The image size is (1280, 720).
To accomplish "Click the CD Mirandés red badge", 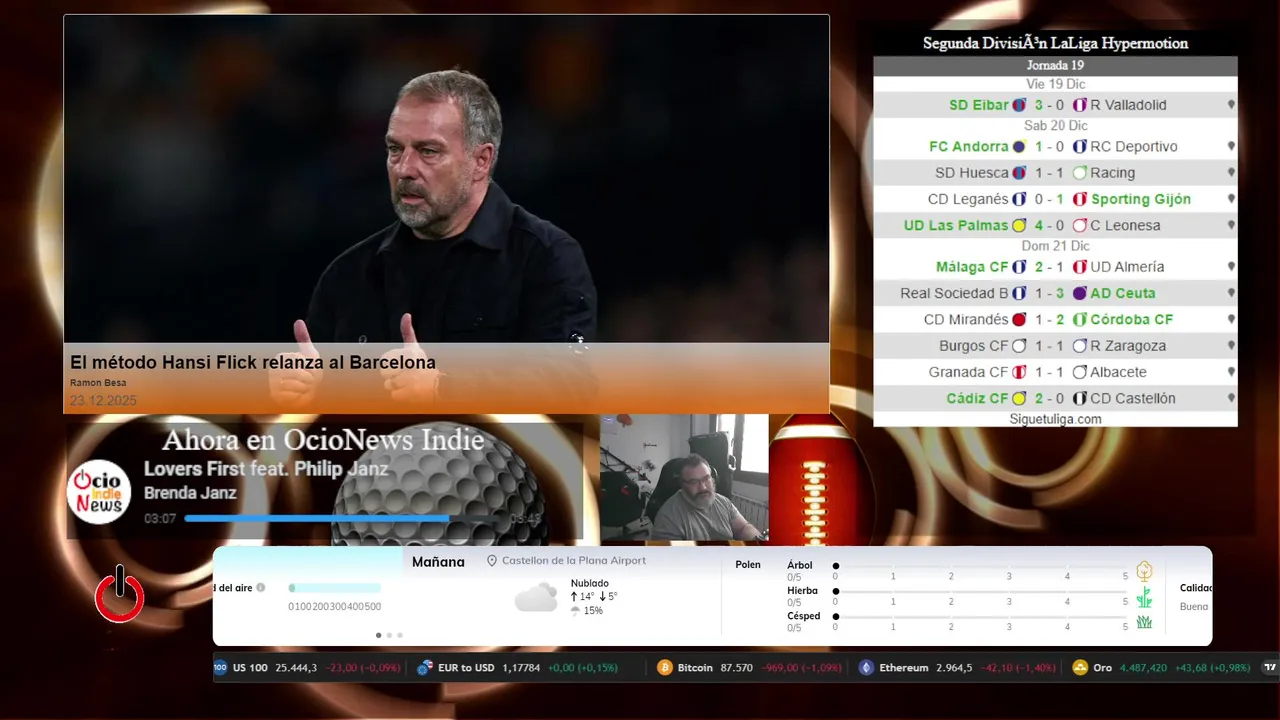I will (x=1019, y=319).
